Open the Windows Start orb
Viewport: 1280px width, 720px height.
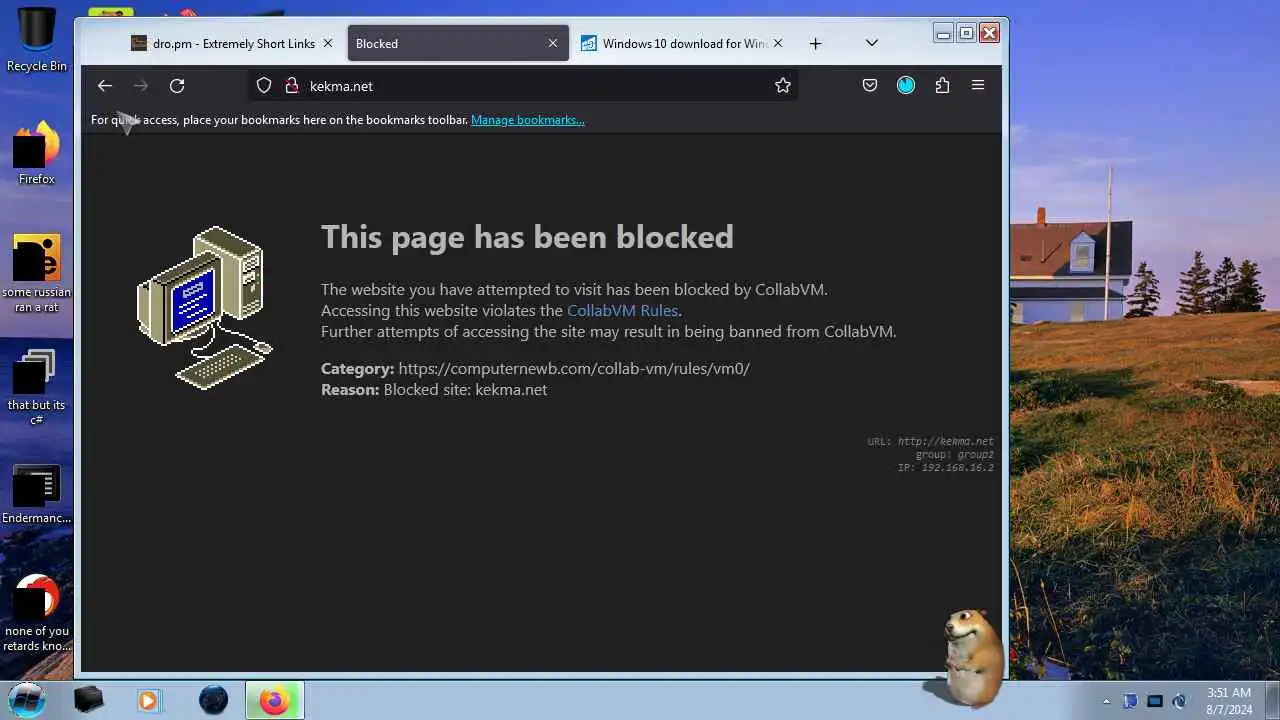coord(27,700)
